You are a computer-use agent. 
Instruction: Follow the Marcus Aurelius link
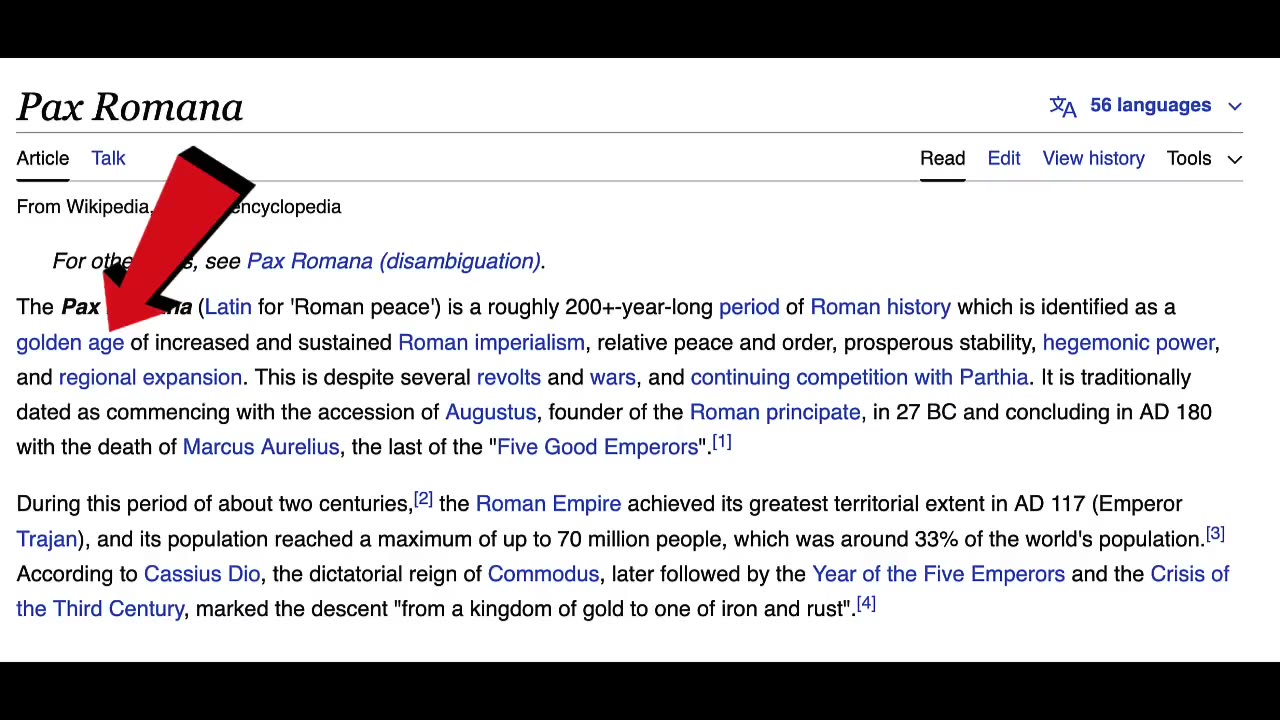261,447
